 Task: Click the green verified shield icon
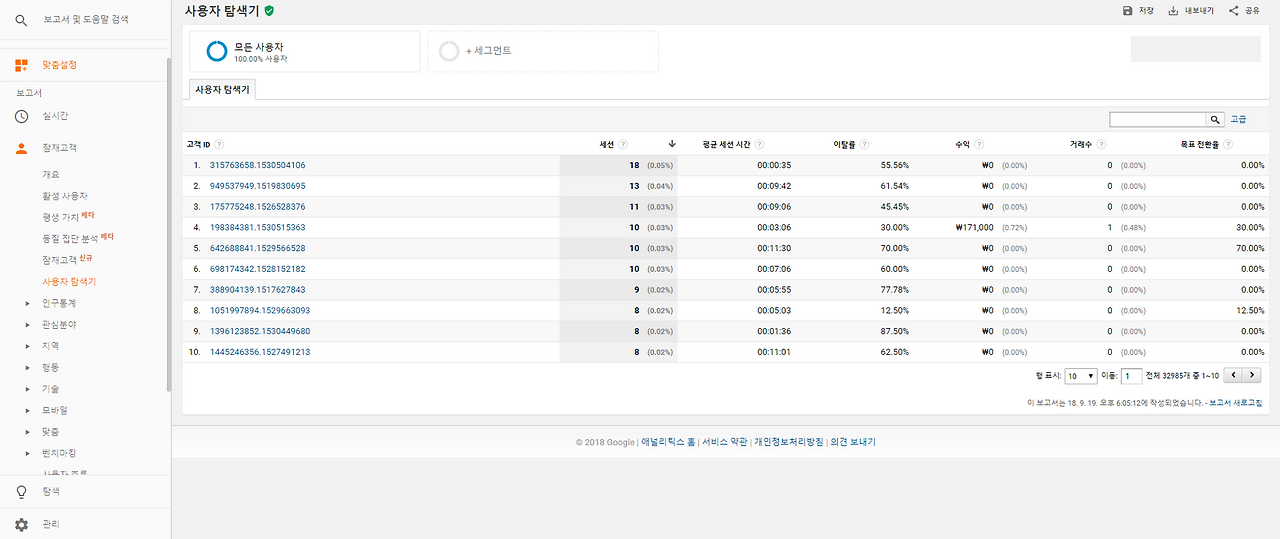pyautogui.click(x=269, y=10)
